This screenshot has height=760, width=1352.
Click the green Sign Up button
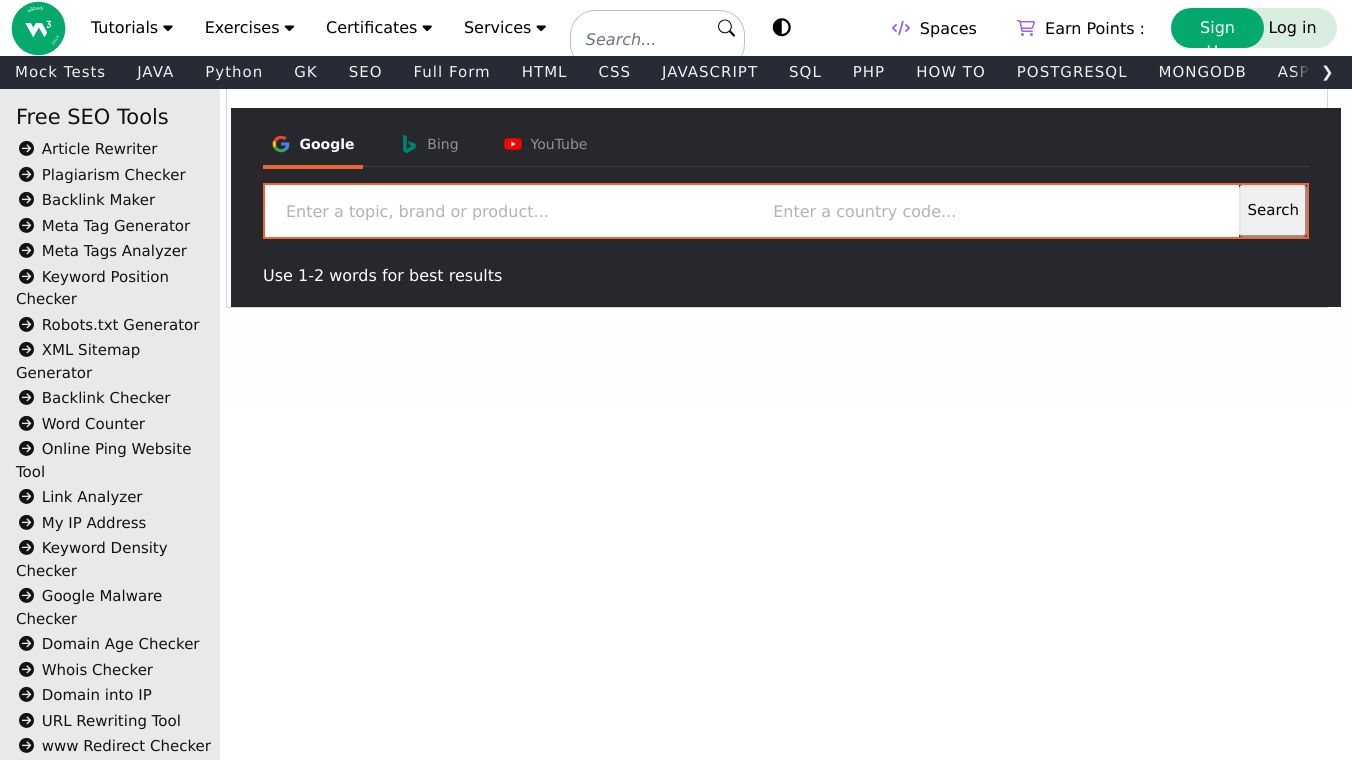1217,28
